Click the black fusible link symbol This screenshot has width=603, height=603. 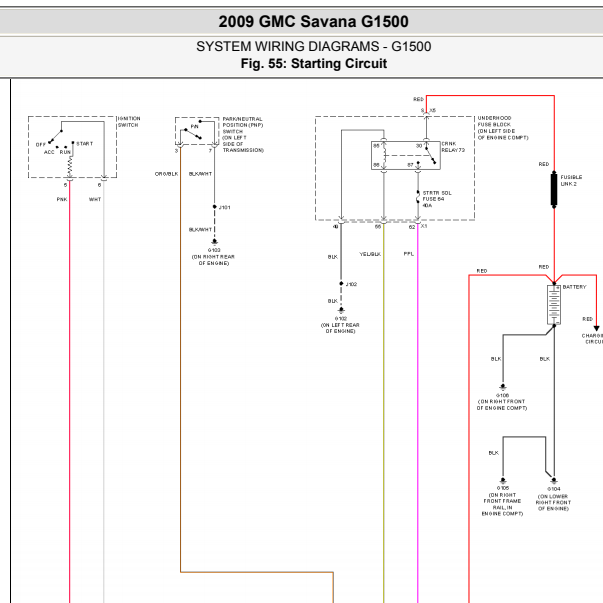tap(554, 190)
